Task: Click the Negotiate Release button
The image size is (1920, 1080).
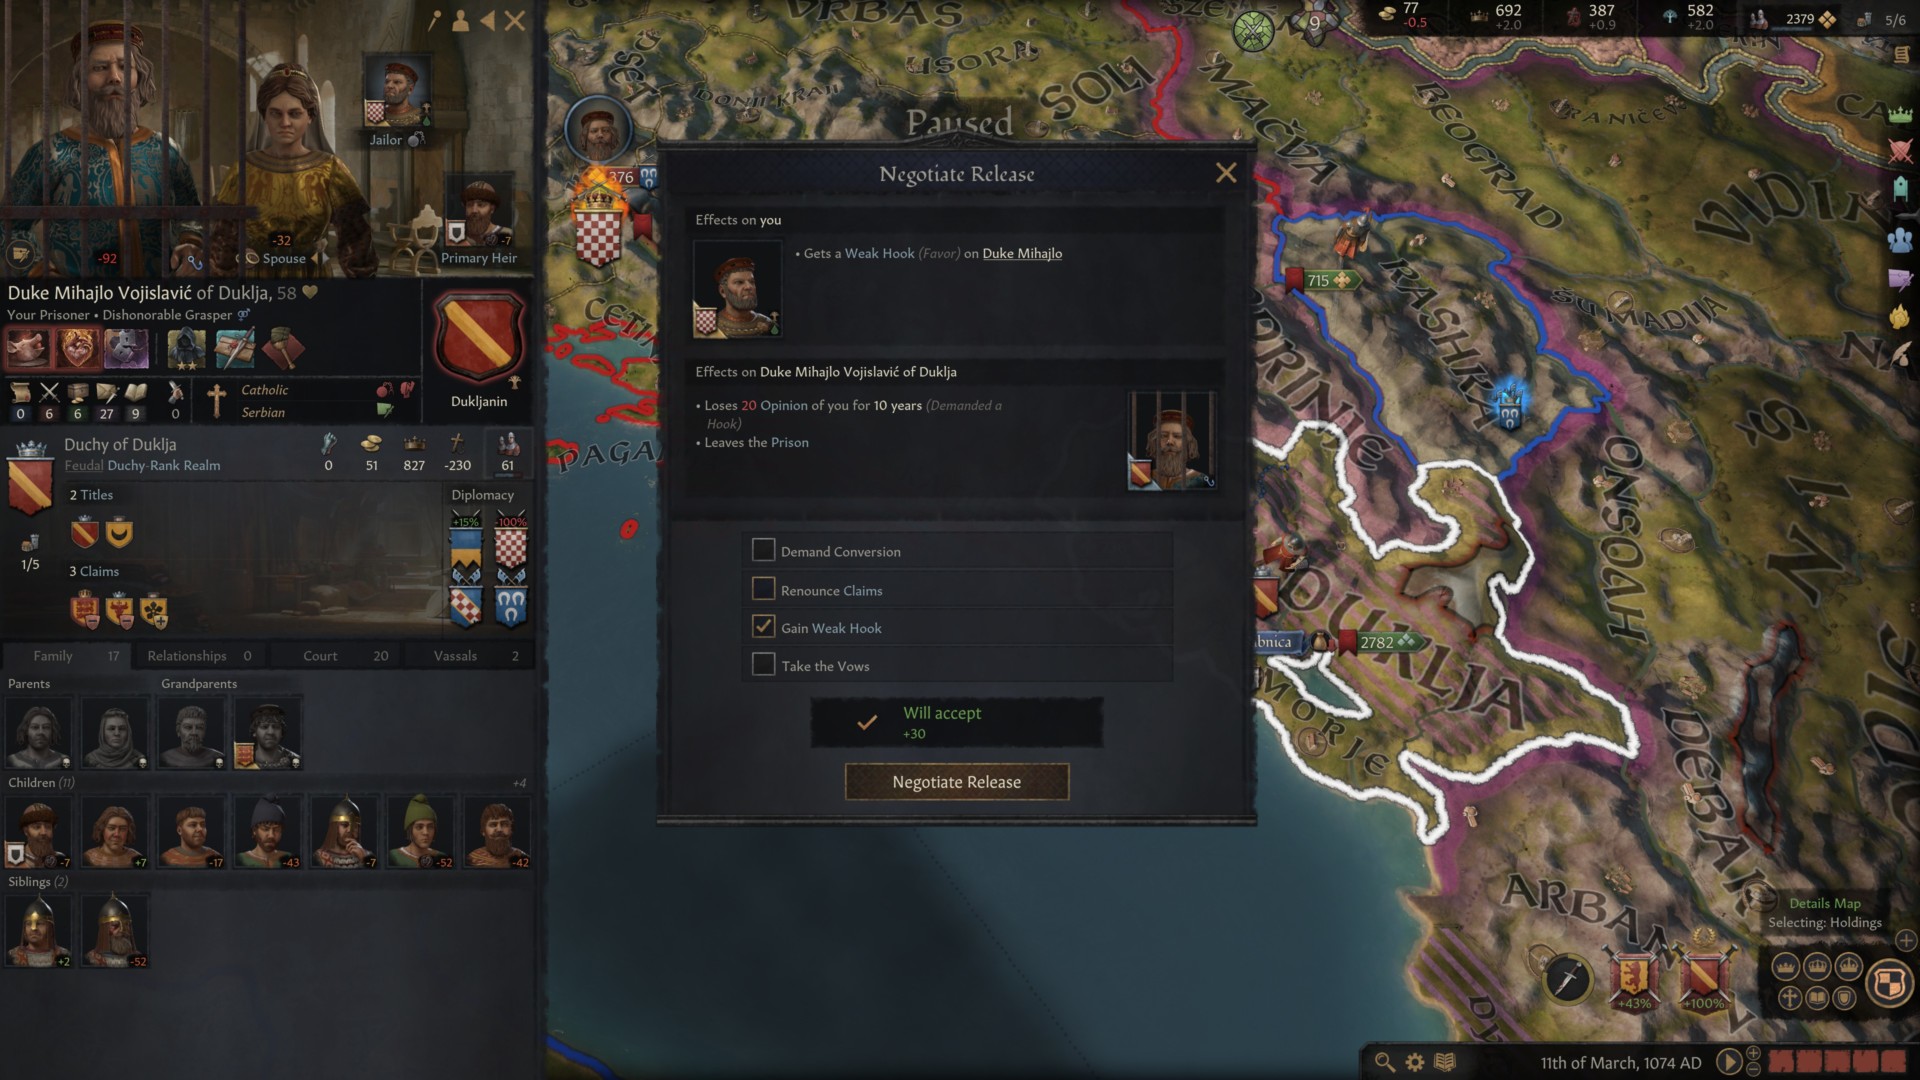Action: 957,782
